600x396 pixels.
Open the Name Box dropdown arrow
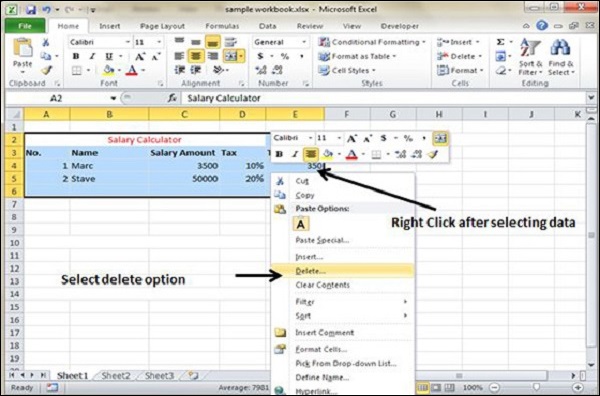[113, 98]
